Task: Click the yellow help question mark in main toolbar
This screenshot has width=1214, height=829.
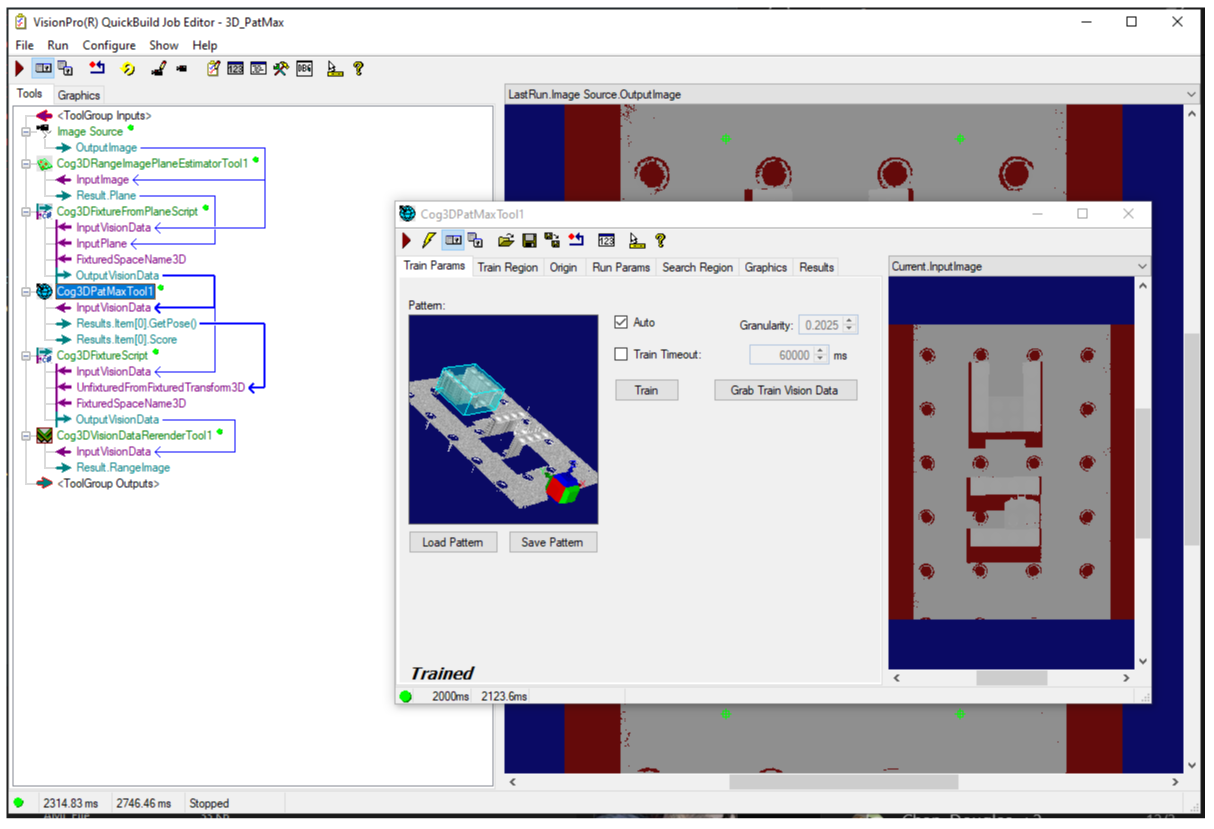Action: pyautogui.click(x=358, y=69)
